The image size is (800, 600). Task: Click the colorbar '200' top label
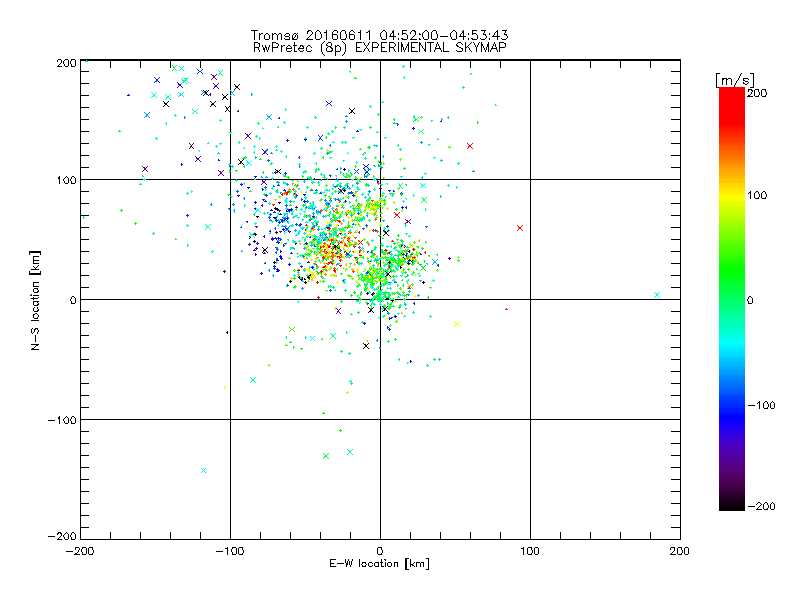point(757,93)
